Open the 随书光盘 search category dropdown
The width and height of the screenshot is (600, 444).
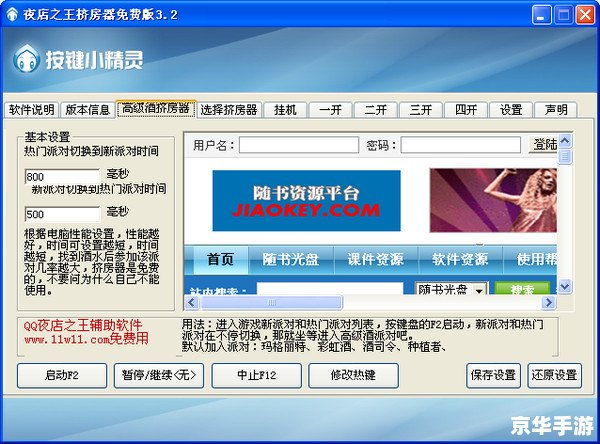[x=451, y=289]
